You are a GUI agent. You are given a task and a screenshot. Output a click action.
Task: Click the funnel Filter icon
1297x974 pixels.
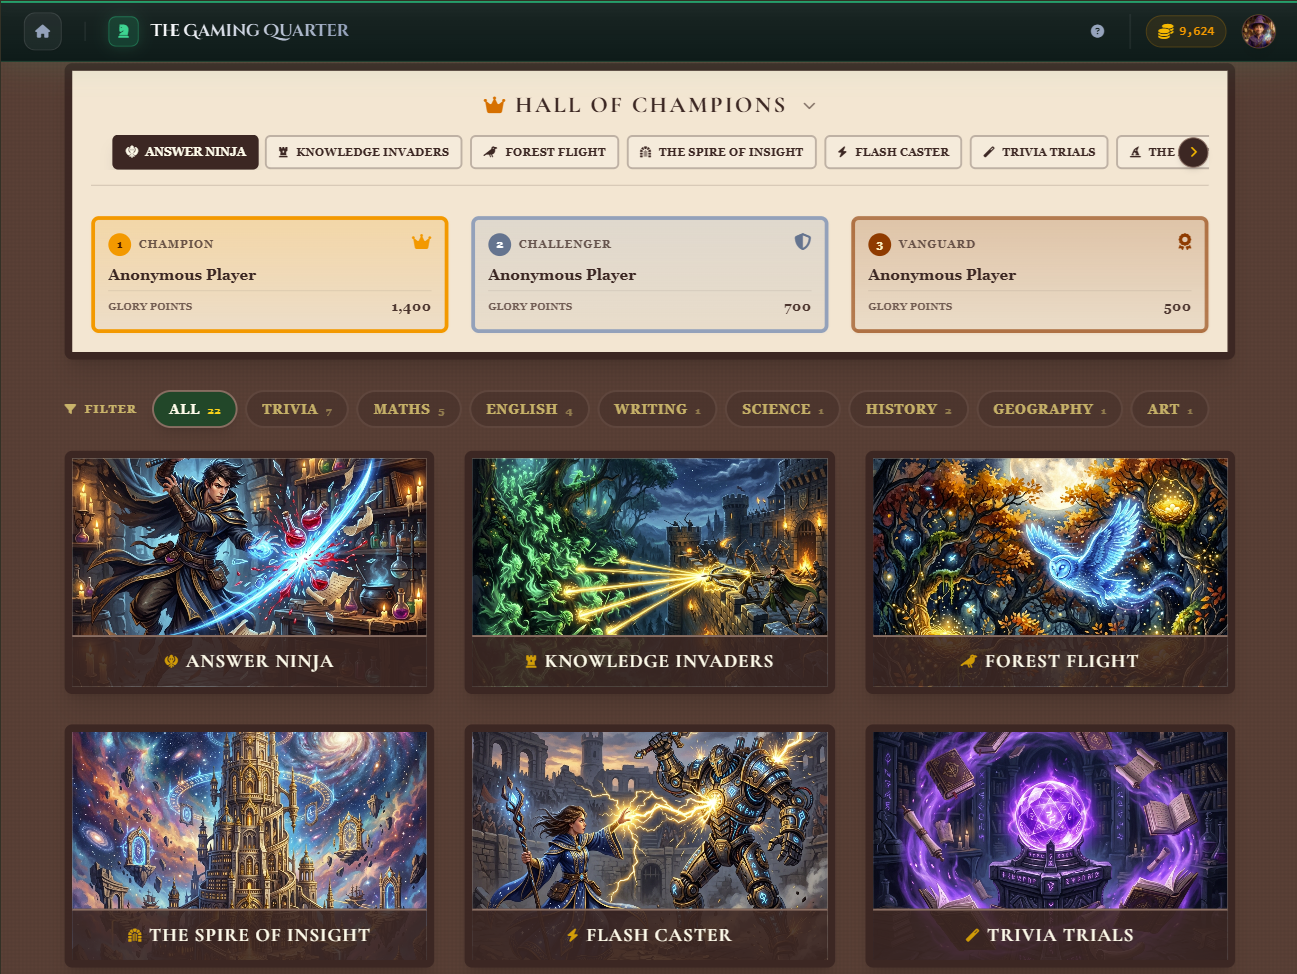[x=70, y=409]
